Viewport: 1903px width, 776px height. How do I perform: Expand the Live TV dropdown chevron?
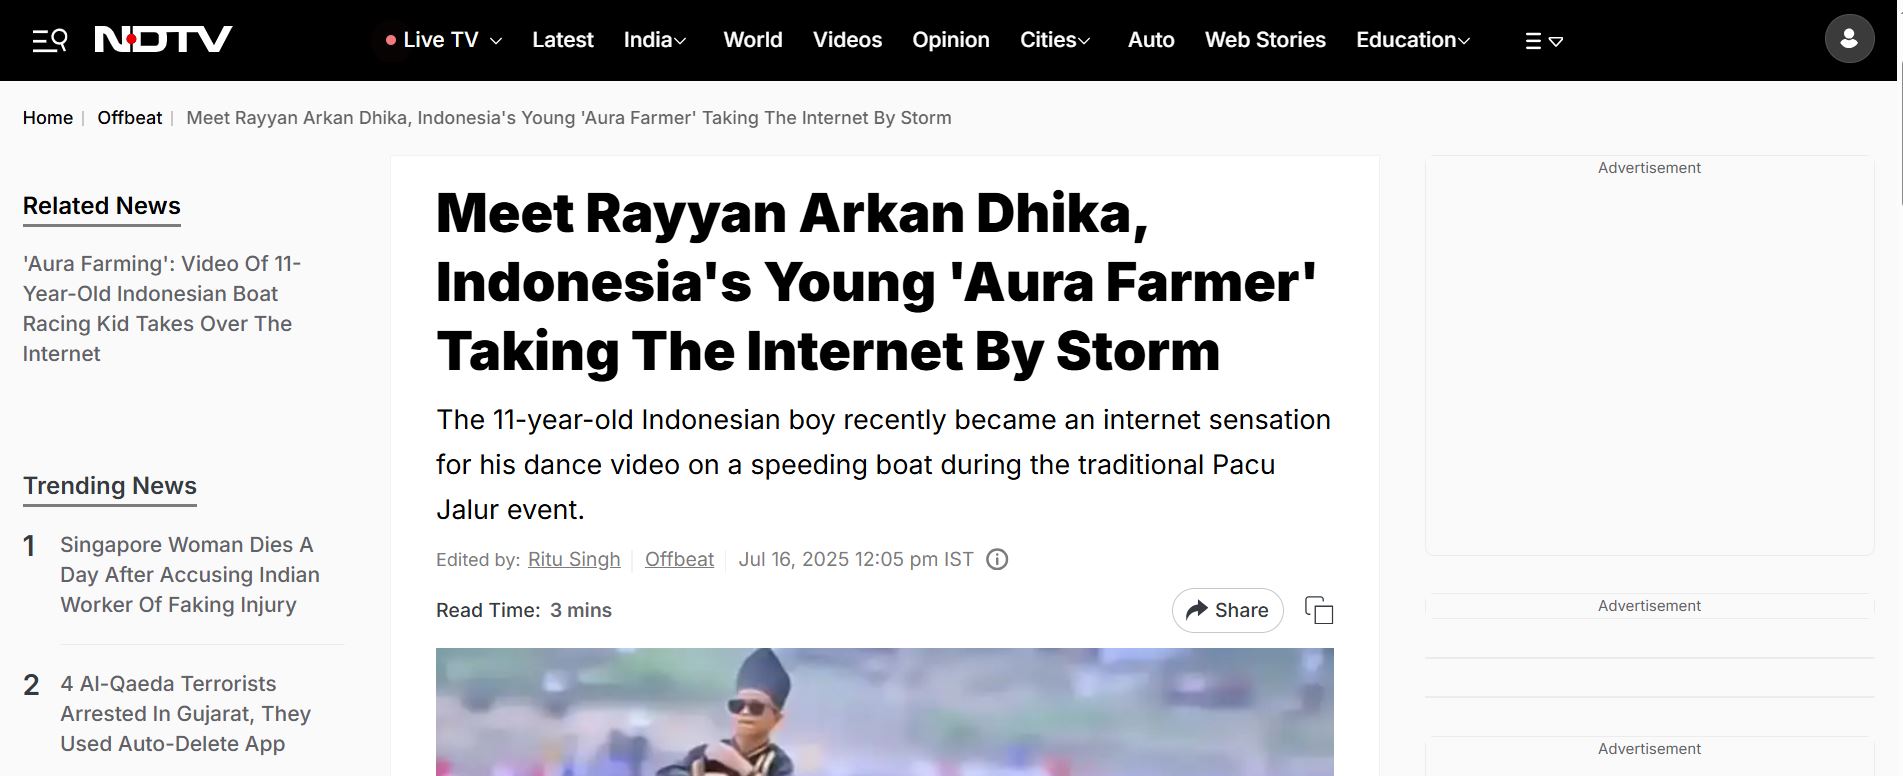[x=496, y=41]
